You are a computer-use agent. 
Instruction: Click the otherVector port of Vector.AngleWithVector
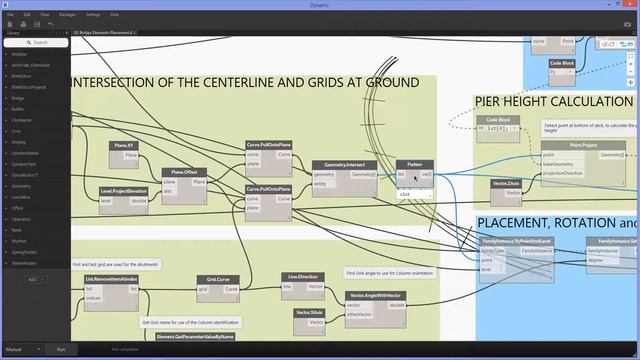tap(360, 314)
